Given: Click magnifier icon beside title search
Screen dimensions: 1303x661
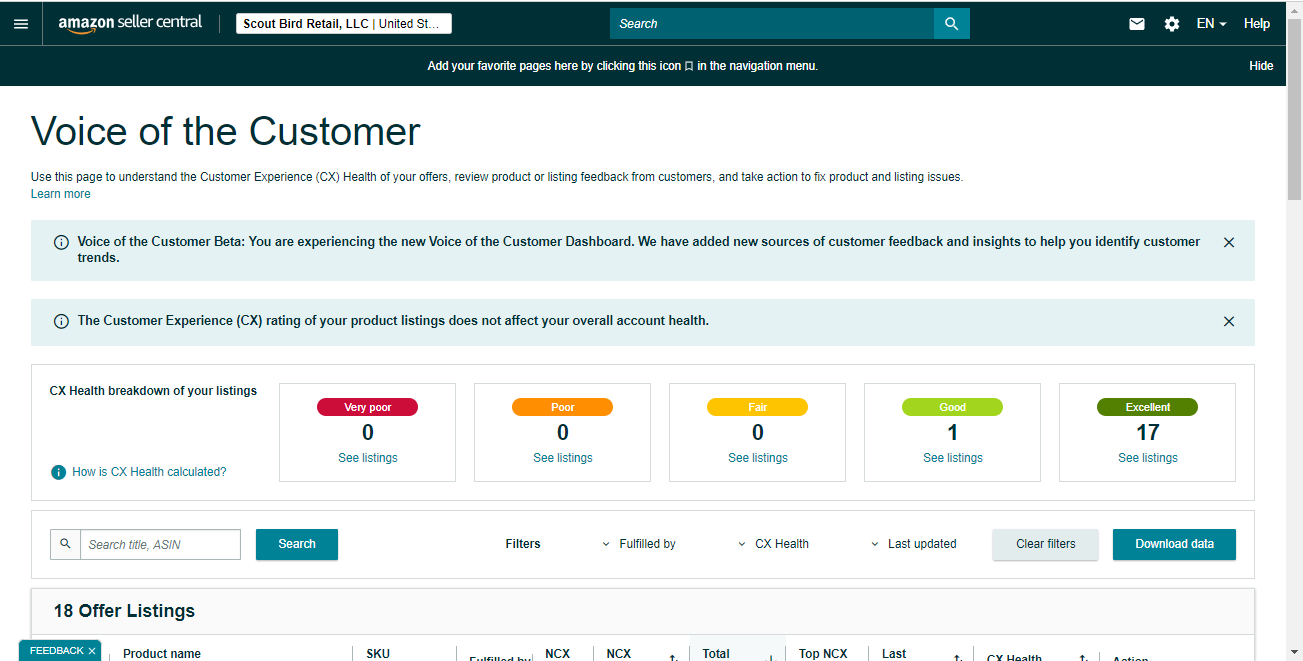Looking at the screenshot, I should click(65, 544).
